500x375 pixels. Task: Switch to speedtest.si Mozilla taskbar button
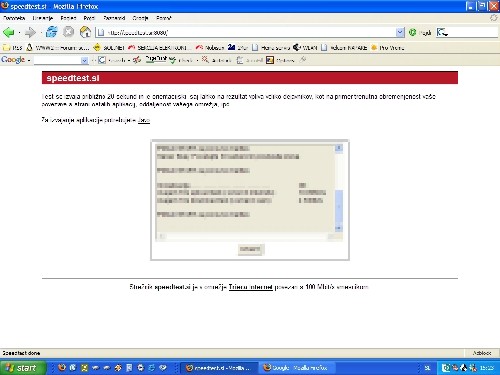coord(220,368)
